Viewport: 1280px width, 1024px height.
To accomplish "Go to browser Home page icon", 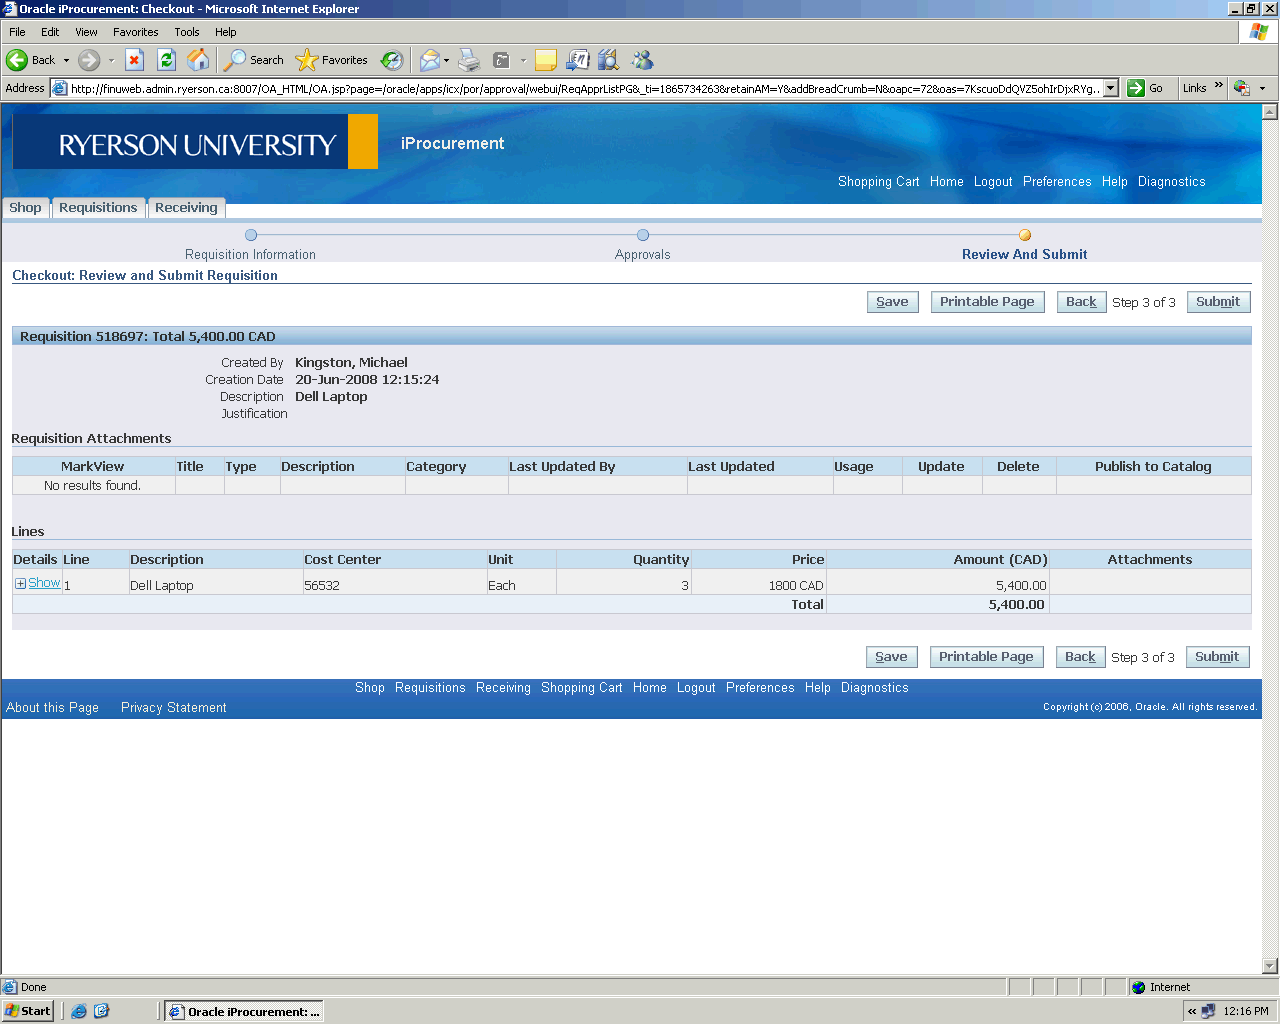I will (199, 60).
